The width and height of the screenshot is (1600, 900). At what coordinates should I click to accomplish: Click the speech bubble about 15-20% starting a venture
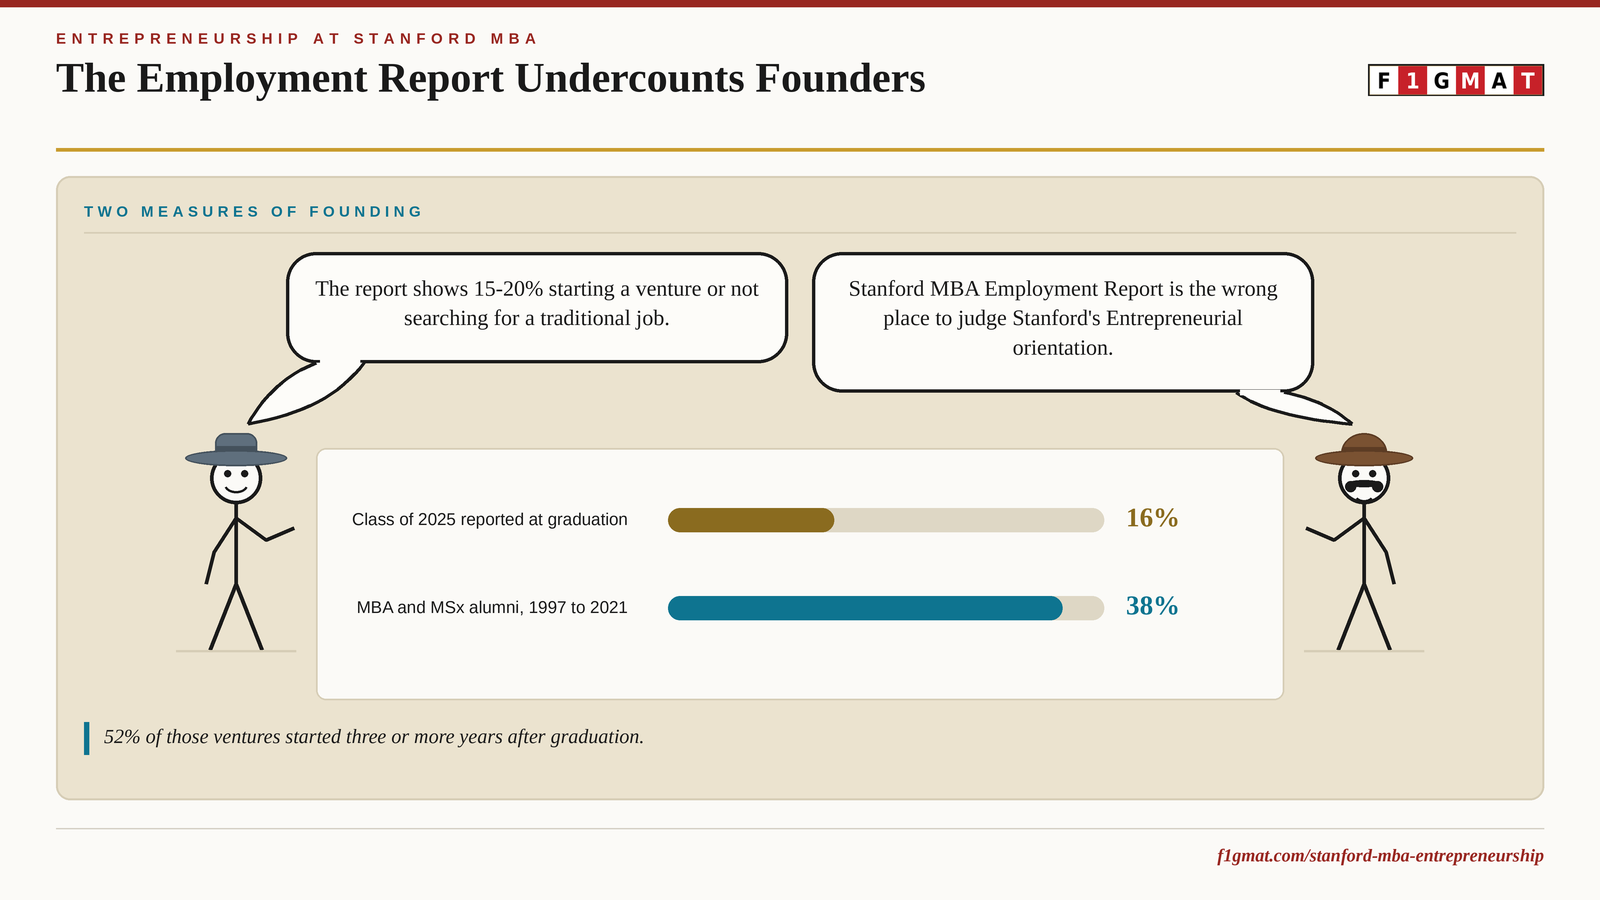537,307
